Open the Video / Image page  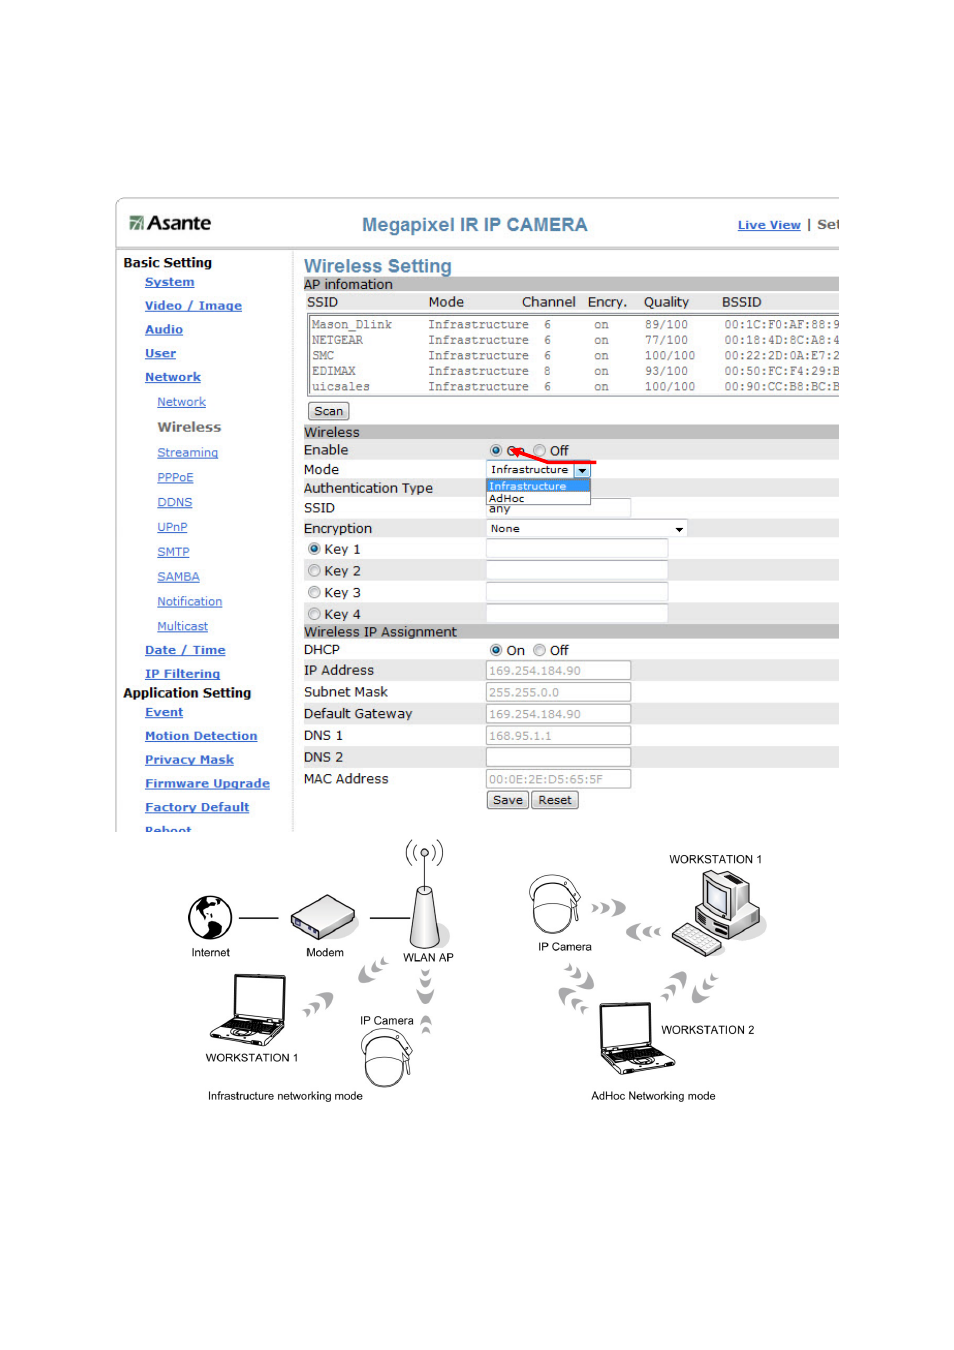[x=193, y=306]
